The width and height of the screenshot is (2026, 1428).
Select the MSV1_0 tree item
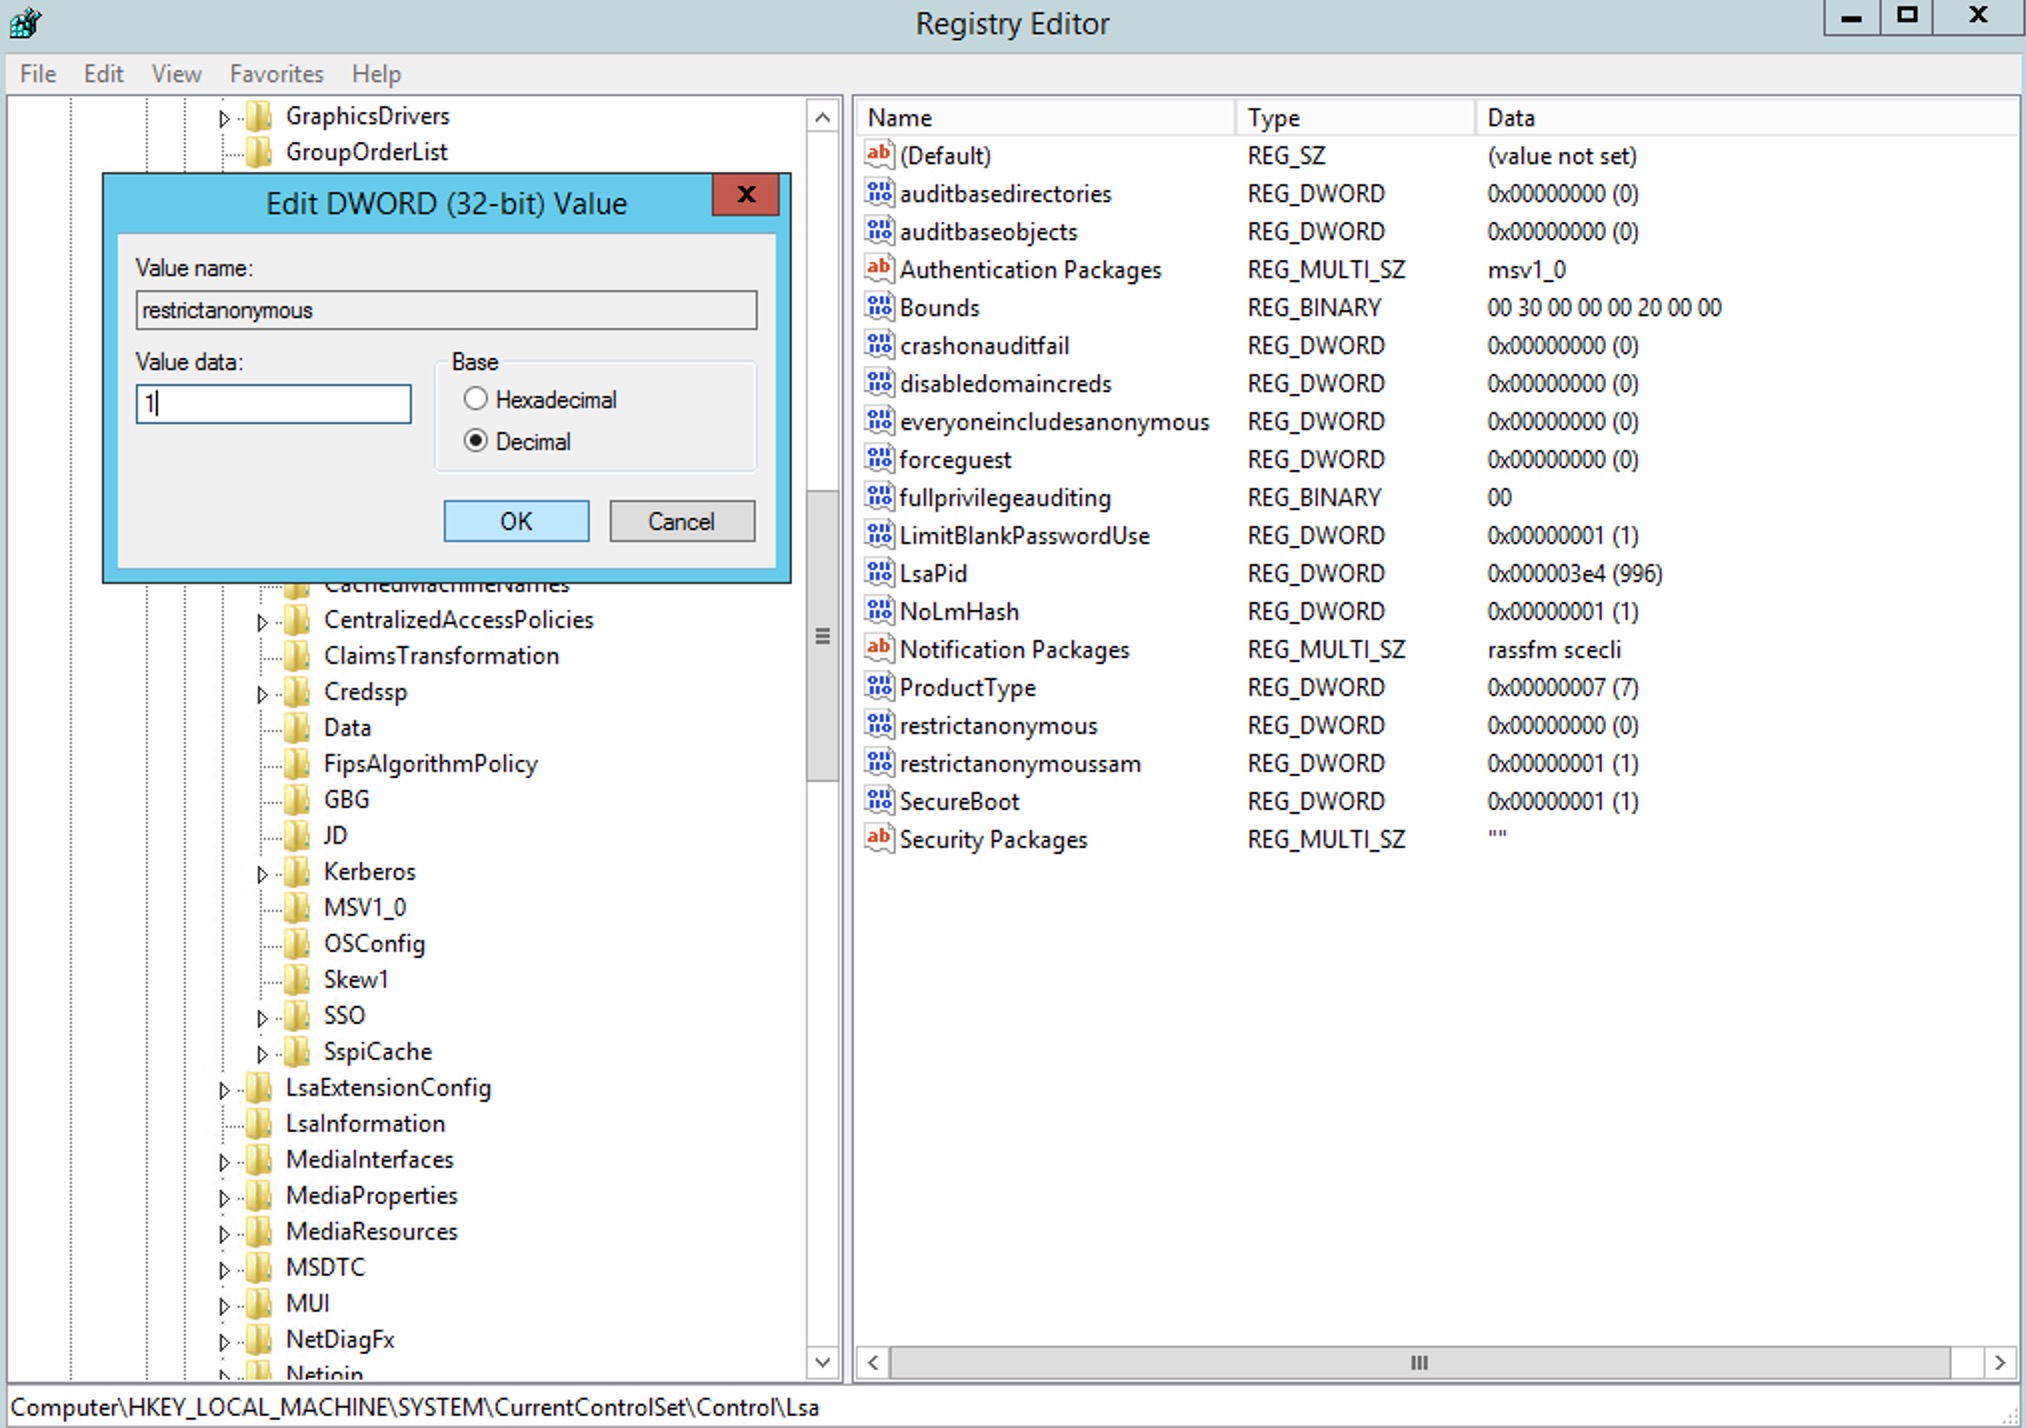click(365, 908)
